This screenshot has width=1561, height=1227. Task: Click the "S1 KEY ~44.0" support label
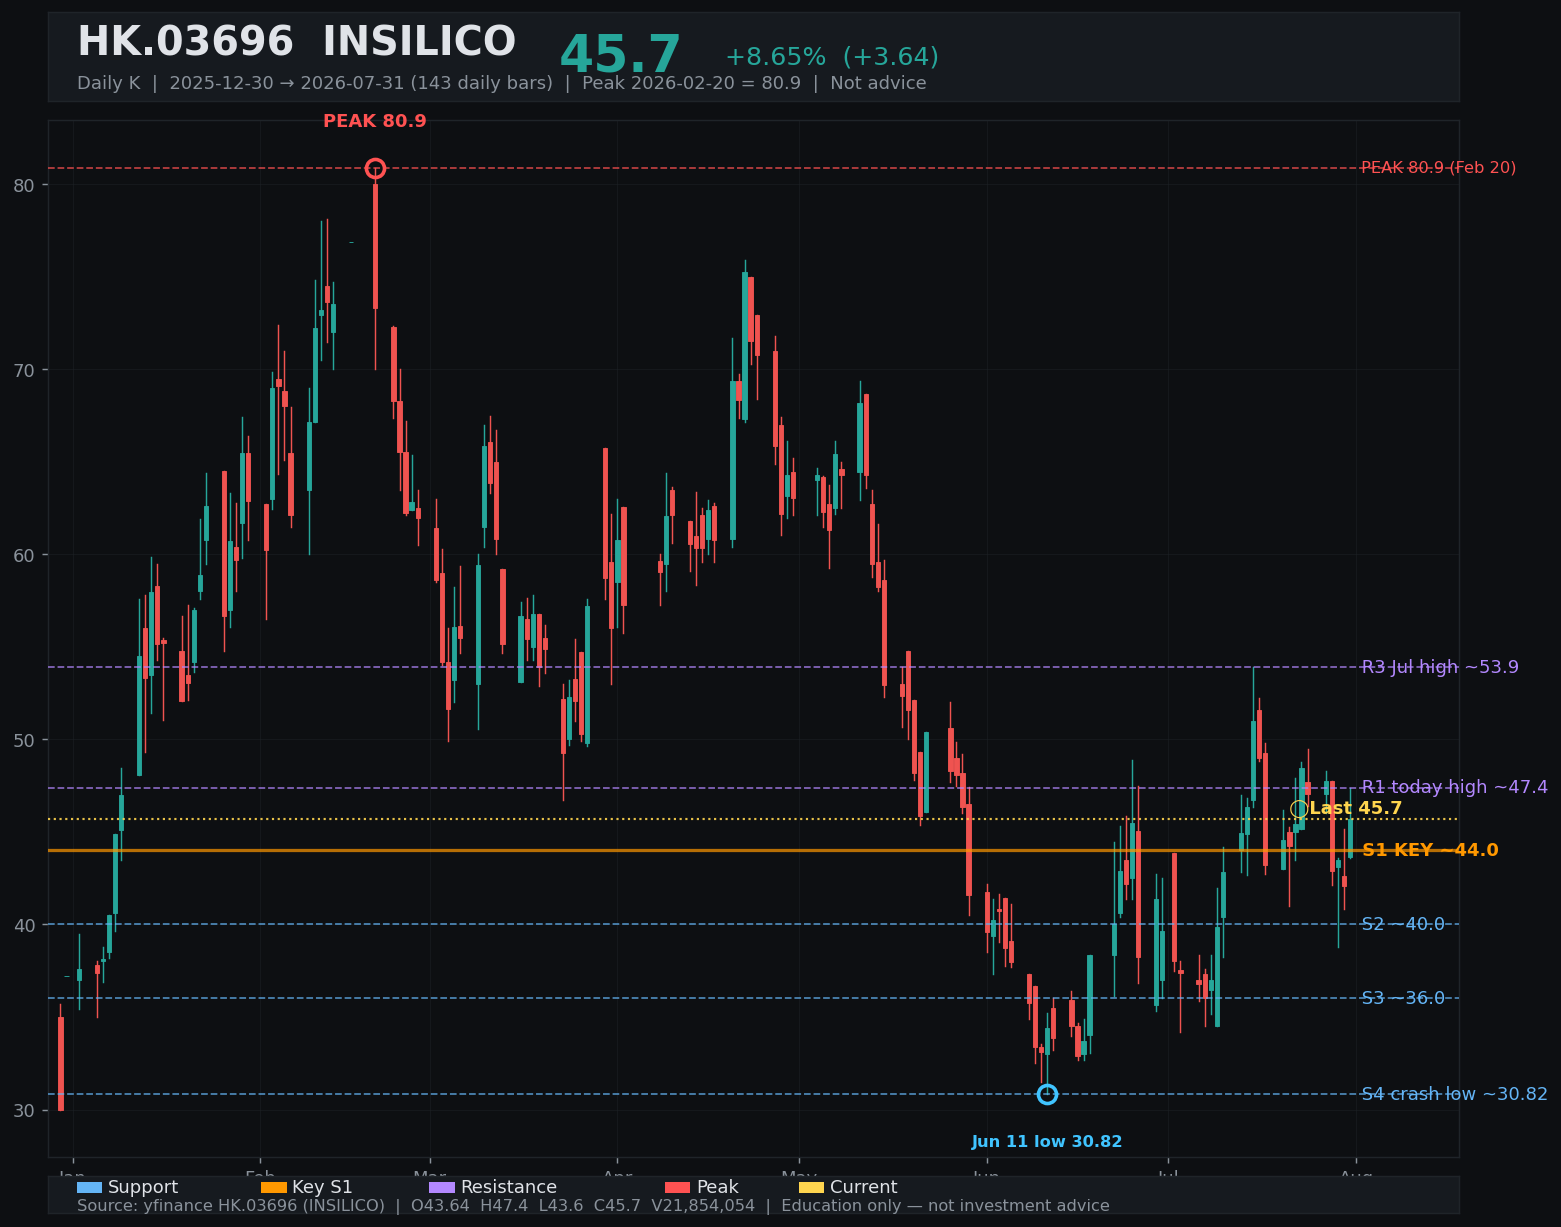point(1430,850)
